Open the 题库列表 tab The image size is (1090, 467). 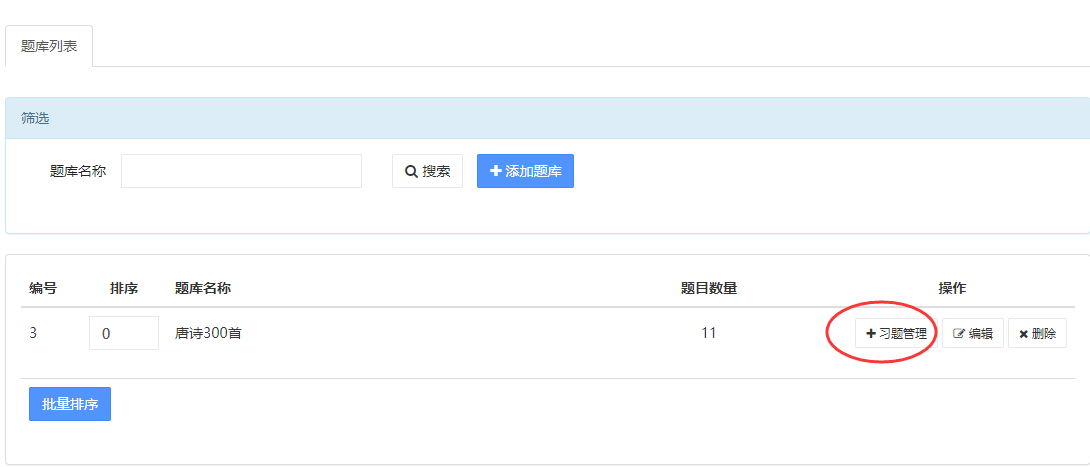coord(49,47)
